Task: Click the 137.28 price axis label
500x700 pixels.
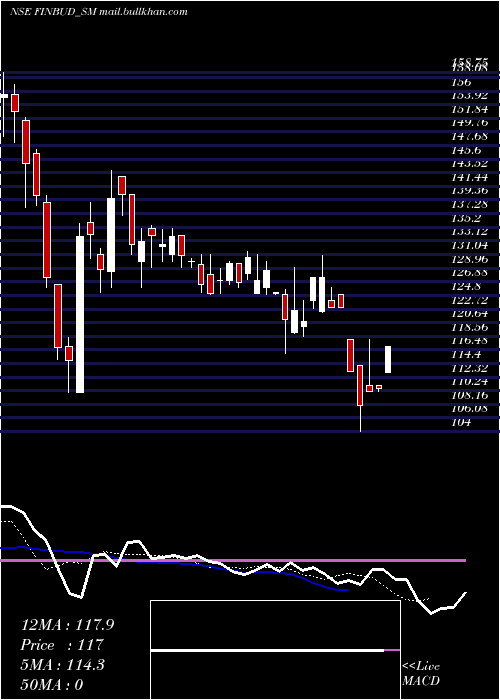Action: coord(469,204)
